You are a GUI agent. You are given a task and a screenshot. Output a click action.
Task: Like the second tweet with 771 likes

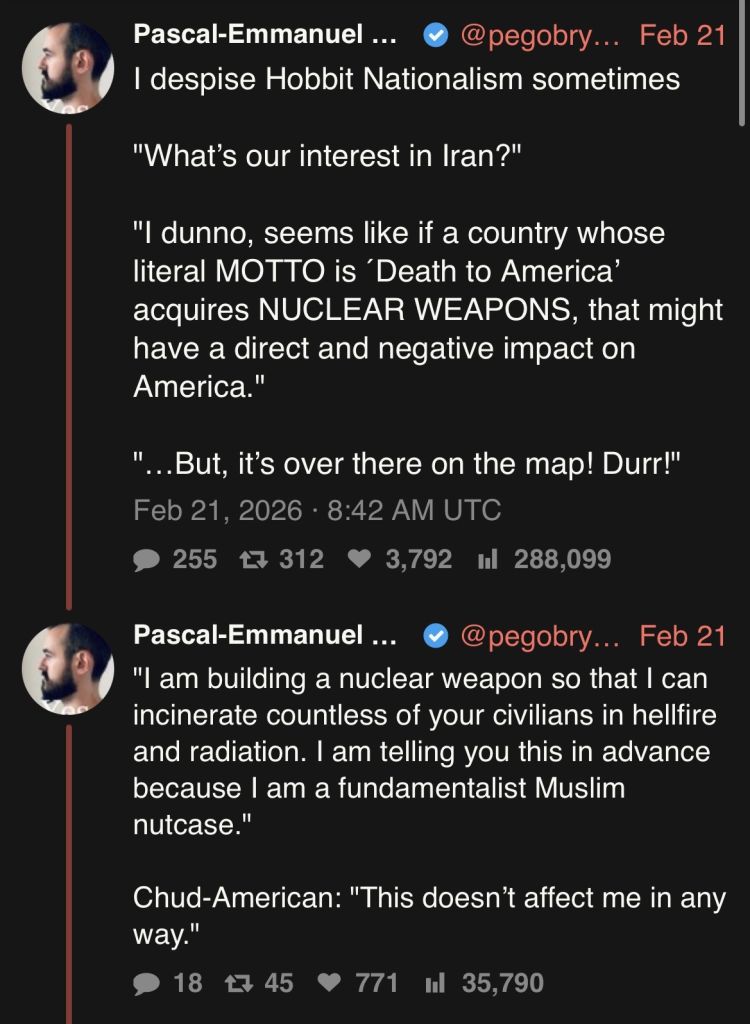coord(330,983)
